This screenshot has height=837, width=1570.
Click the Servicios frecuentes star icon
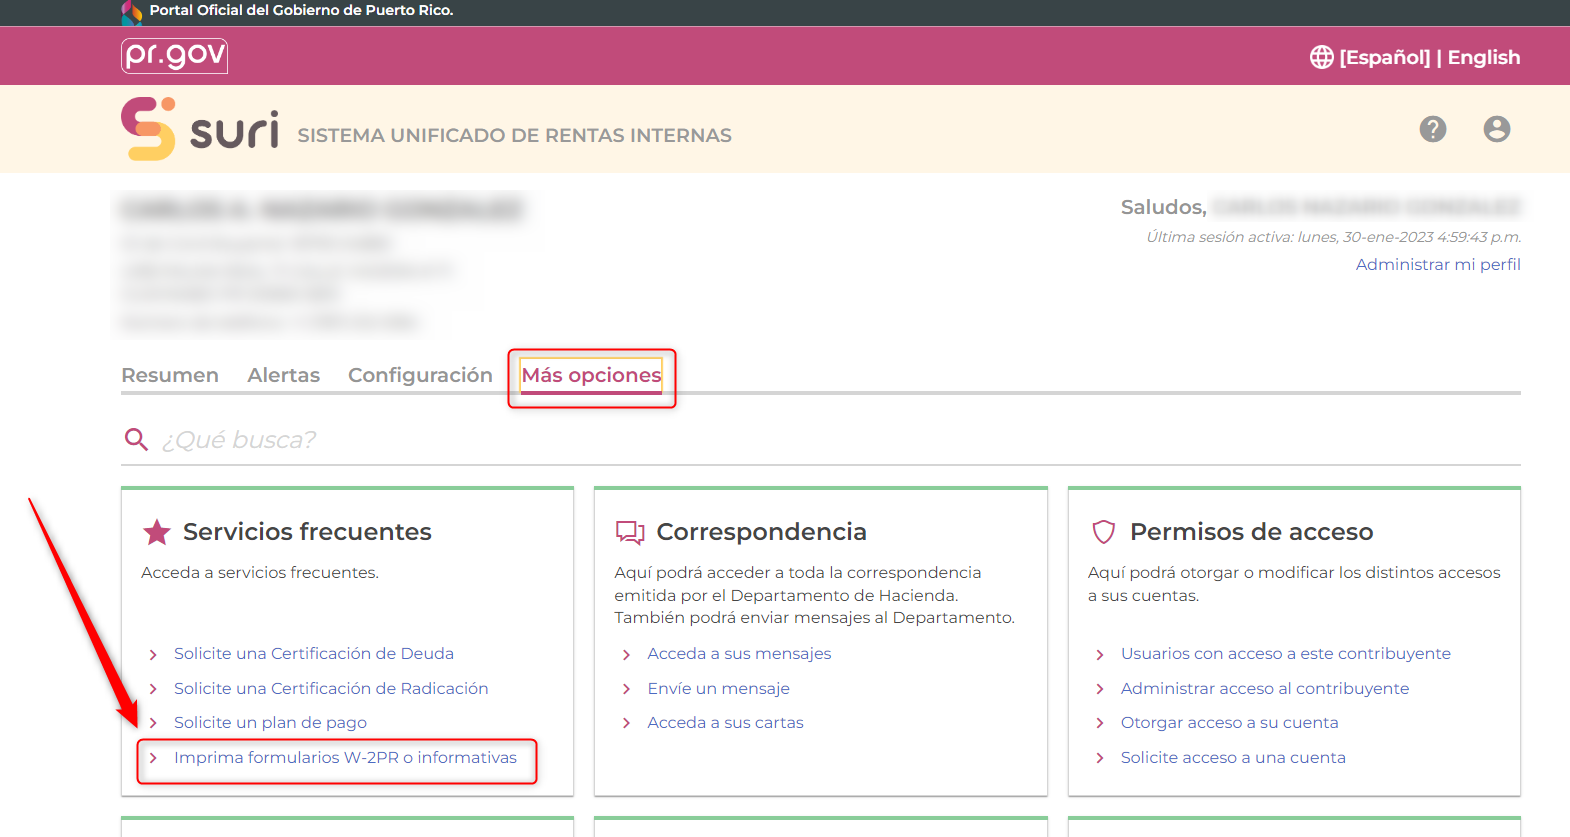pyautogui.click(x=157, y=532)
